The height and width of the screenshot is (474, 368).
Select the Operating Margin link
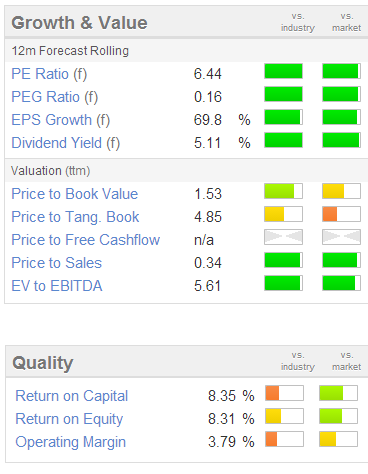[71, 442]
